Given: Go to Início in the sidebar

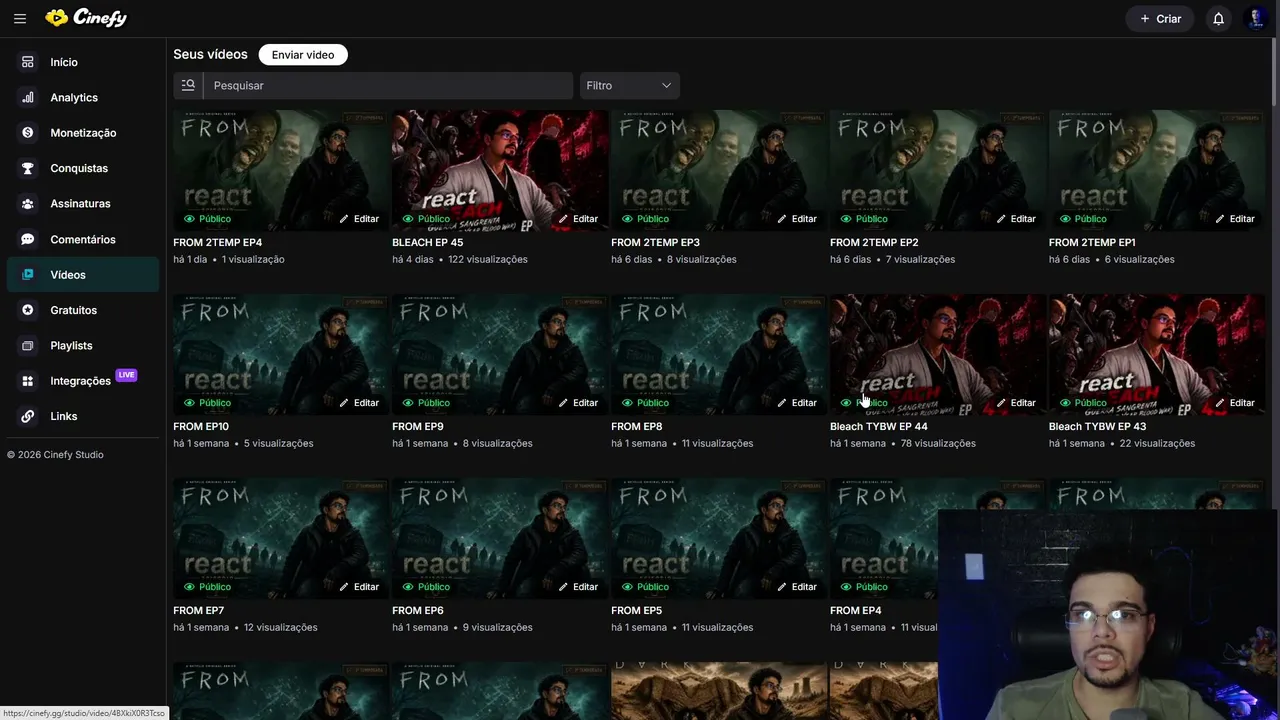Looking at the screenshot, I should pos(83,62).
